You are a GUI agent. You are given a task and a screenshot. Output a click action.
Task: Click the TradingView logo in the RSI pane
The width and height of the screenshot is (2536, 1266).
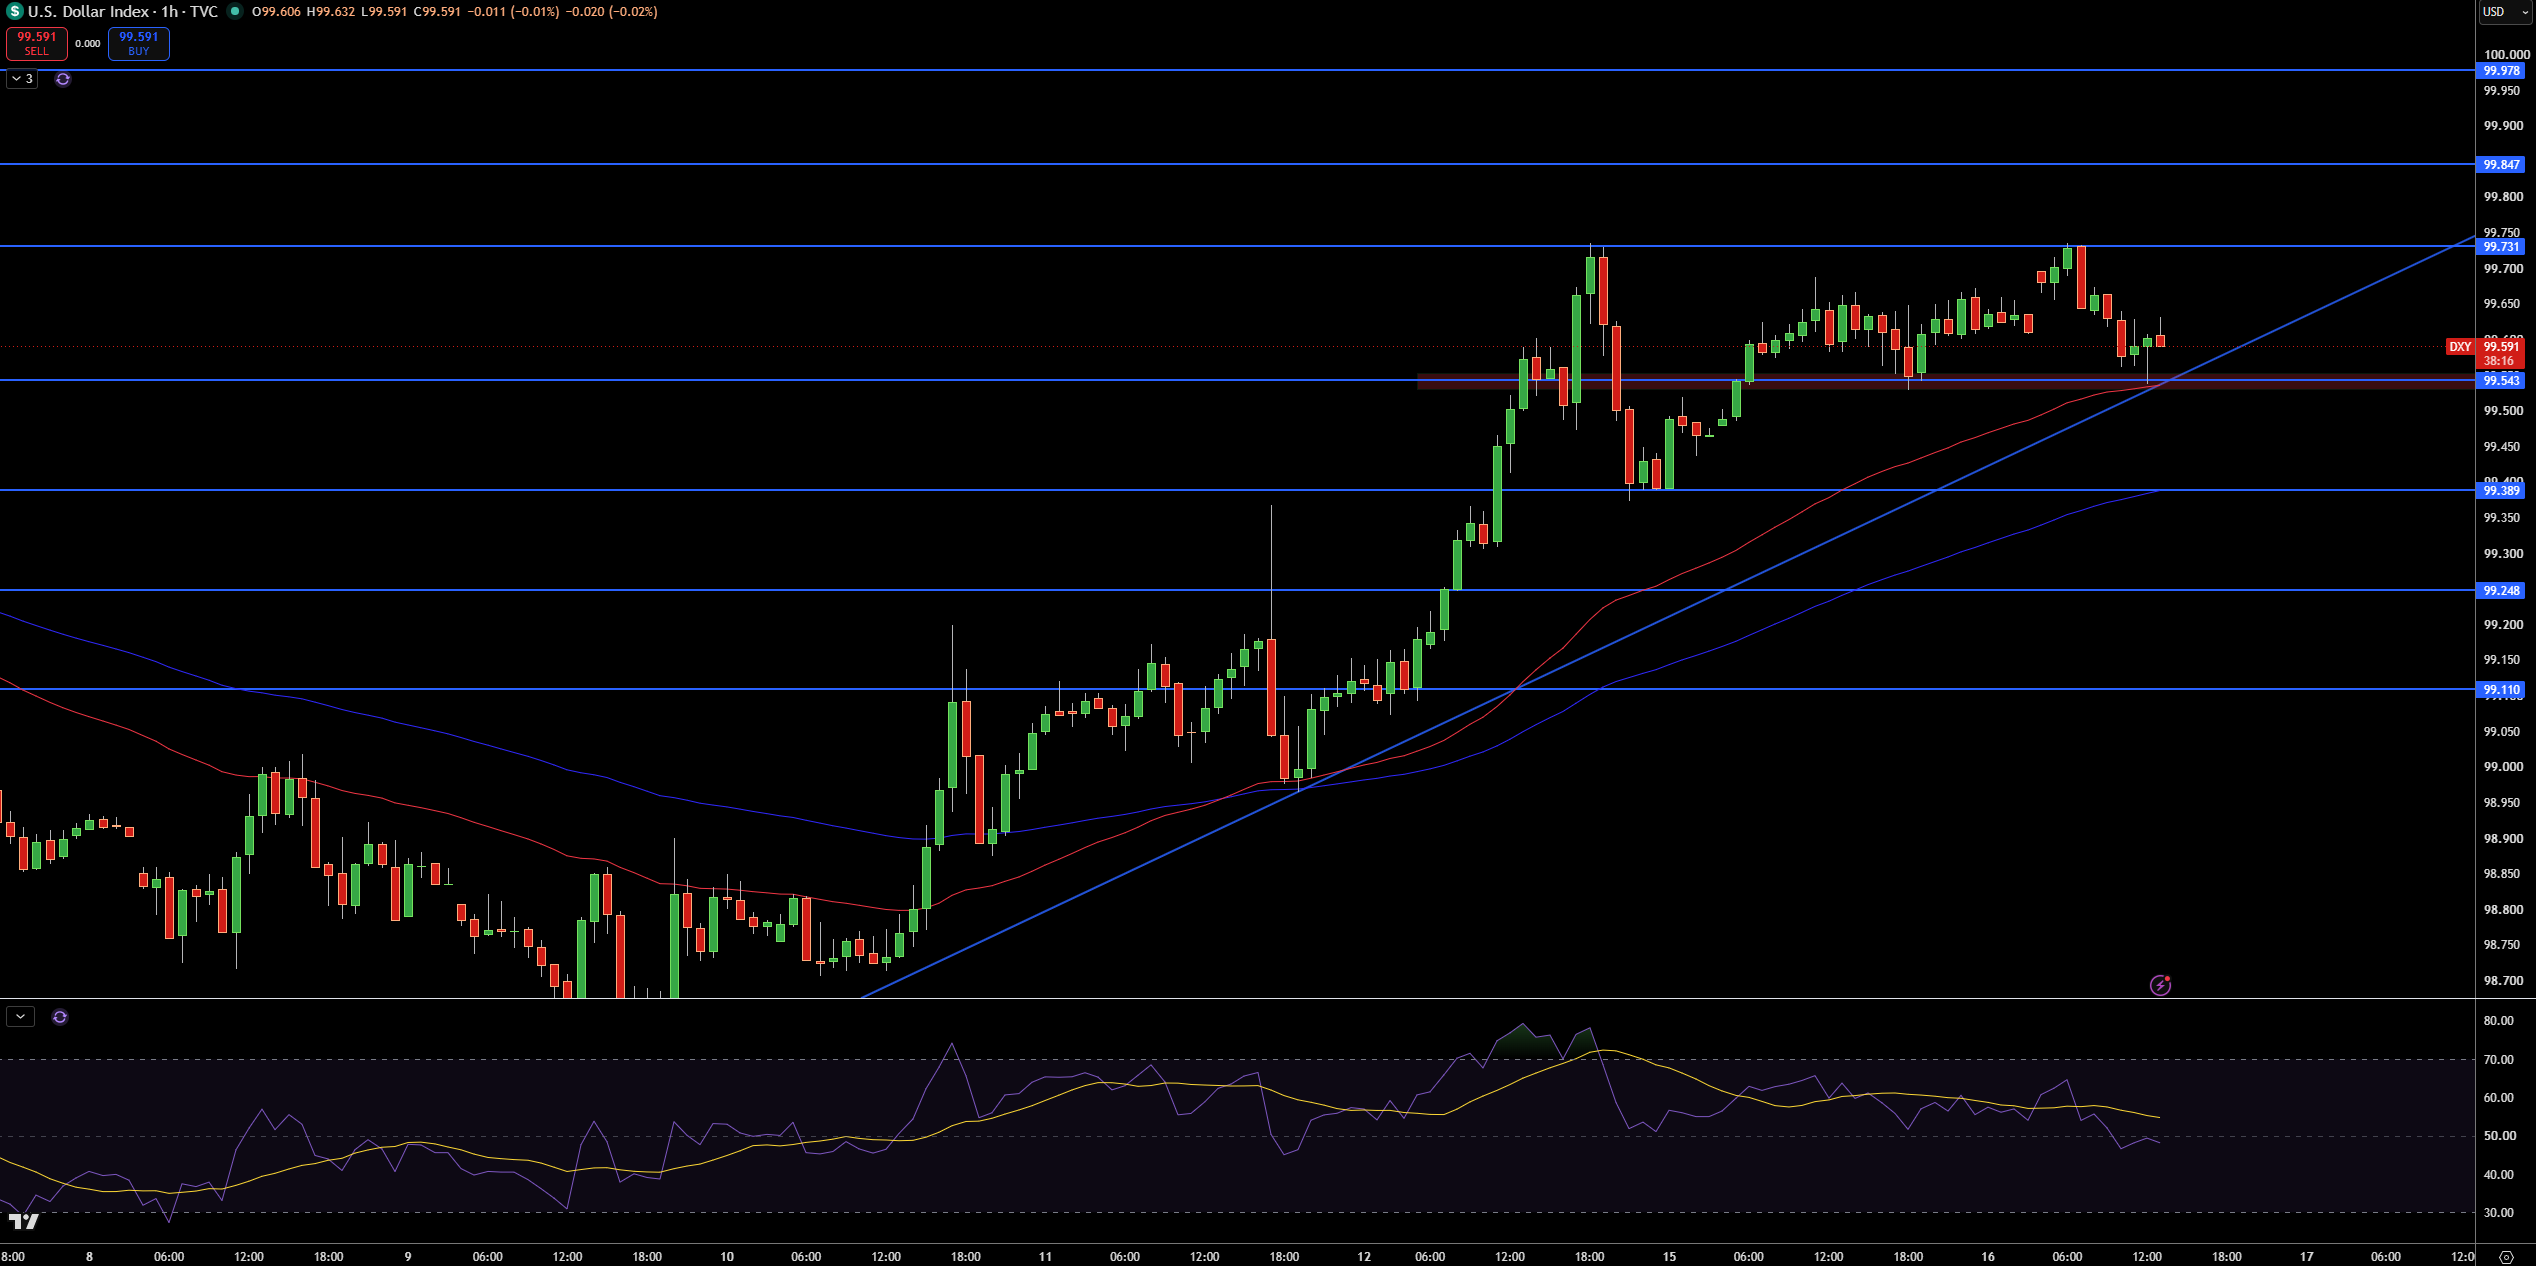pyautogui.click(x=23, y=1221)
